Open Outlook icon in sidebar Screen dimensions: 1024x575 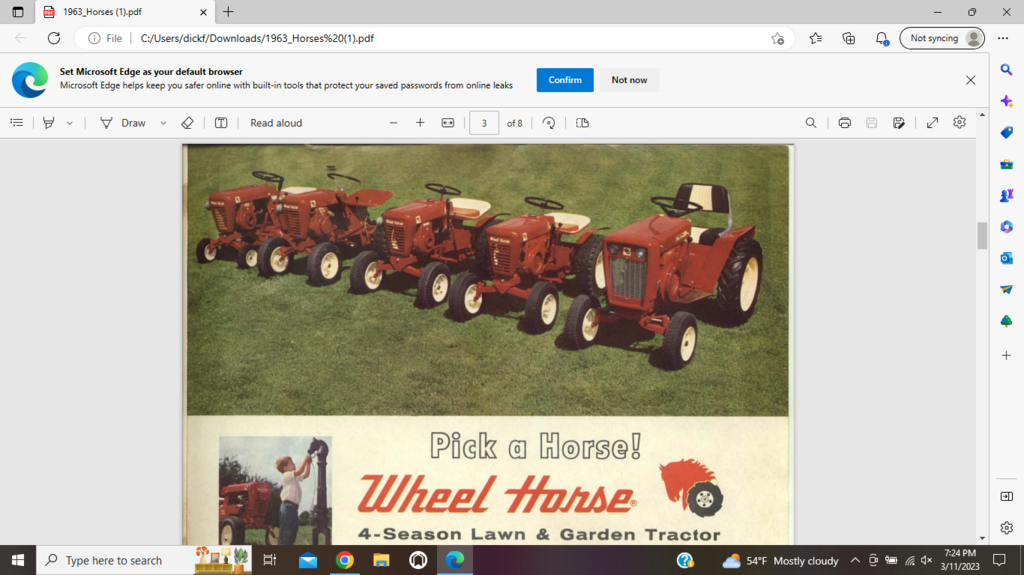1006,258
